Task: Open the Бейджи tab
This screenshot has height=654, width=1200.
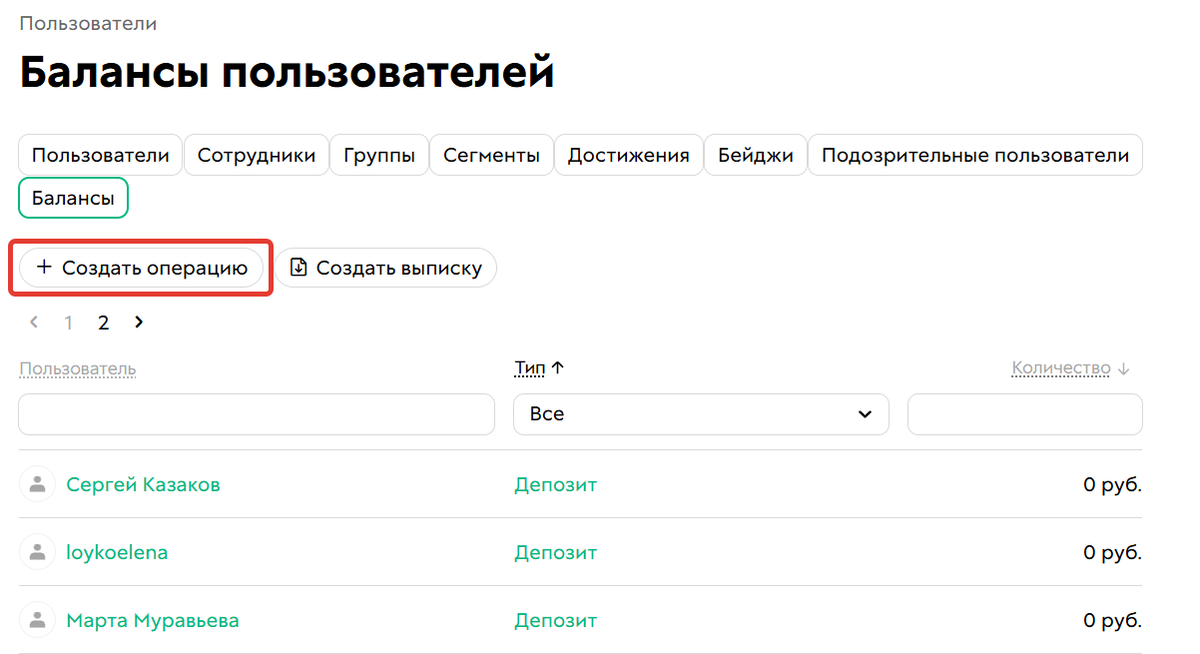Action: point(755,154)
